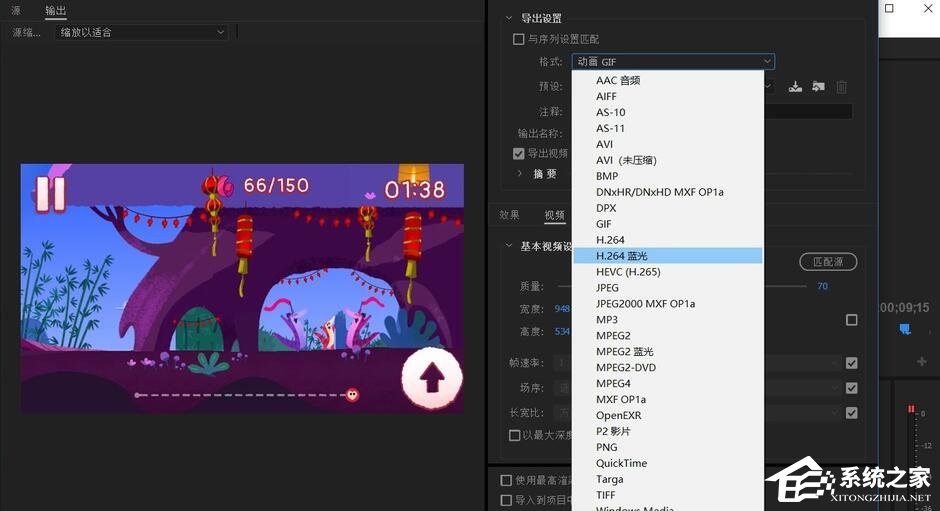Screen dimensions: 940x511
Task: Switch to the 输出 tab
Action: pos(56,10)
